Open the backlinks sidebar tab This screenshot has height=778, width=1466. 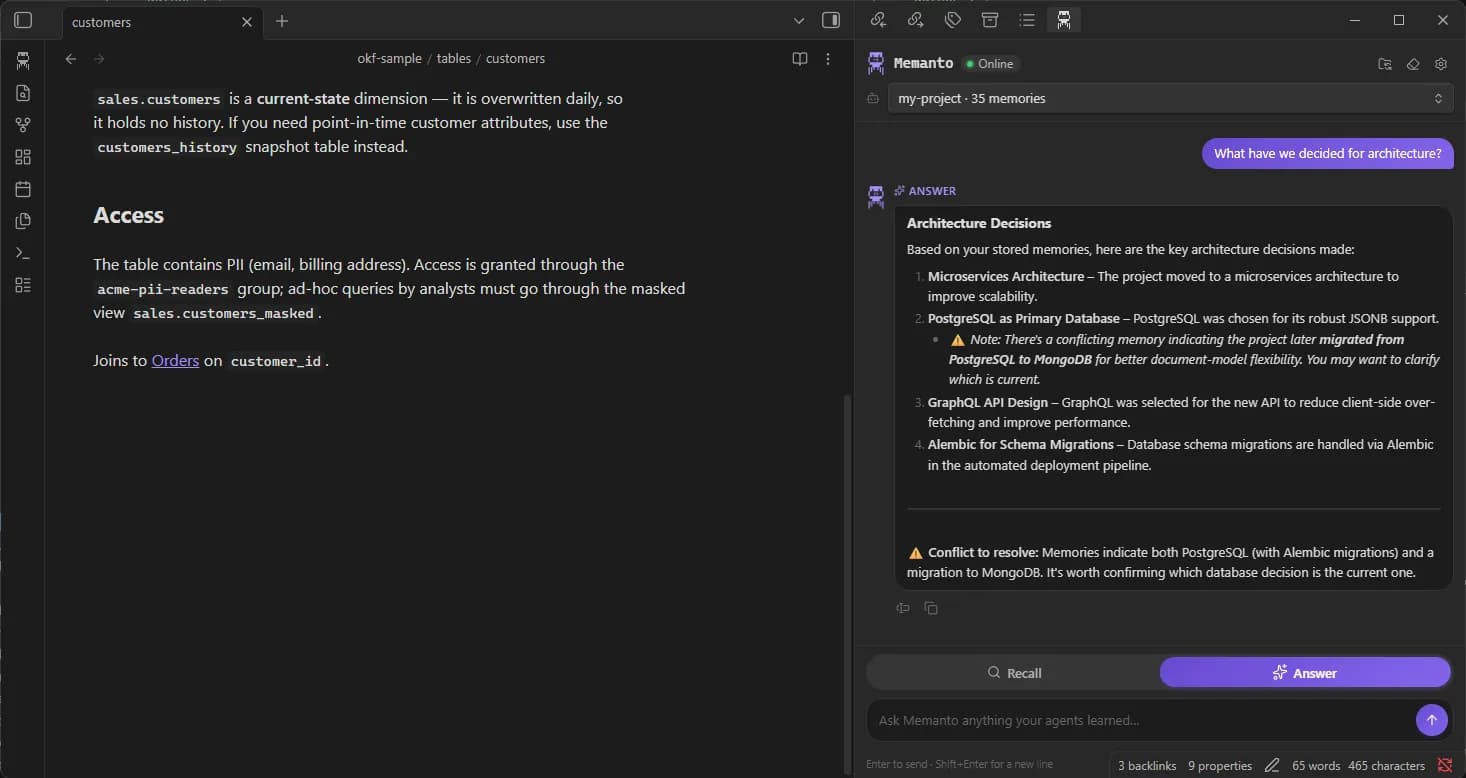878,20
